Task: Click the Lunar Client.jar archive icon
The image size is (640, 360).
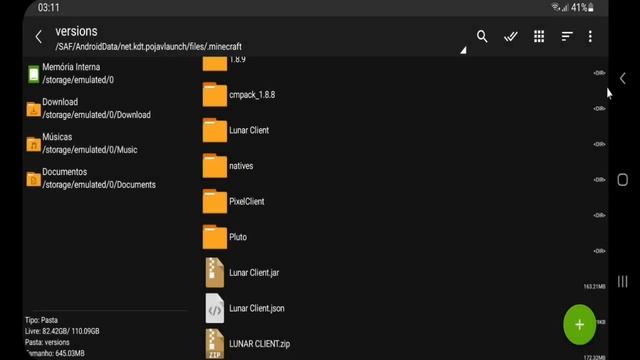Action: click(x=215, y=273)
